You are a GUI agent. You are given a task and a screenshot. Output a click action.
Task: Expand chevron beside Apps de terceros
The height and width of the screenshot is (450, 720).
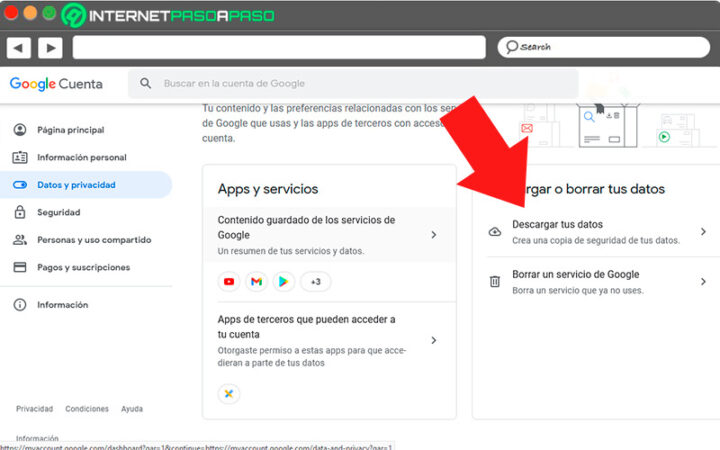434,340
